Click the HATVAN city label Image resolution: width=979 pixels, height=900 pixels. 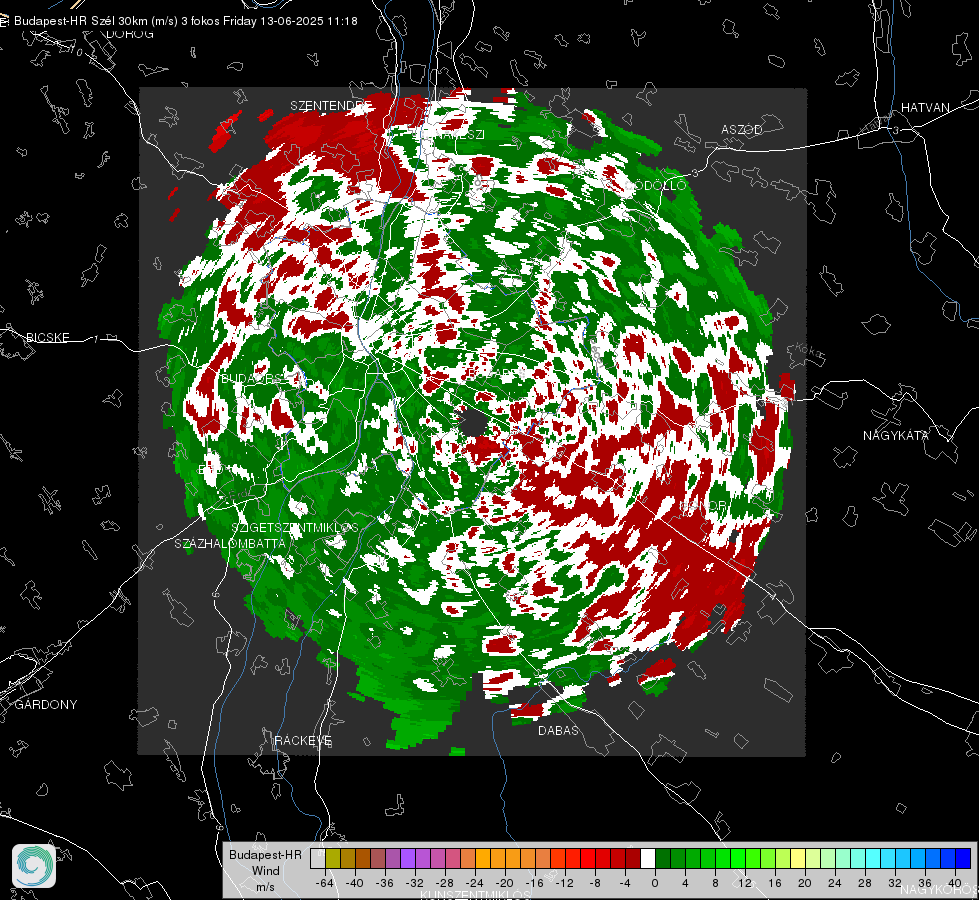click(x=925, y=107)
